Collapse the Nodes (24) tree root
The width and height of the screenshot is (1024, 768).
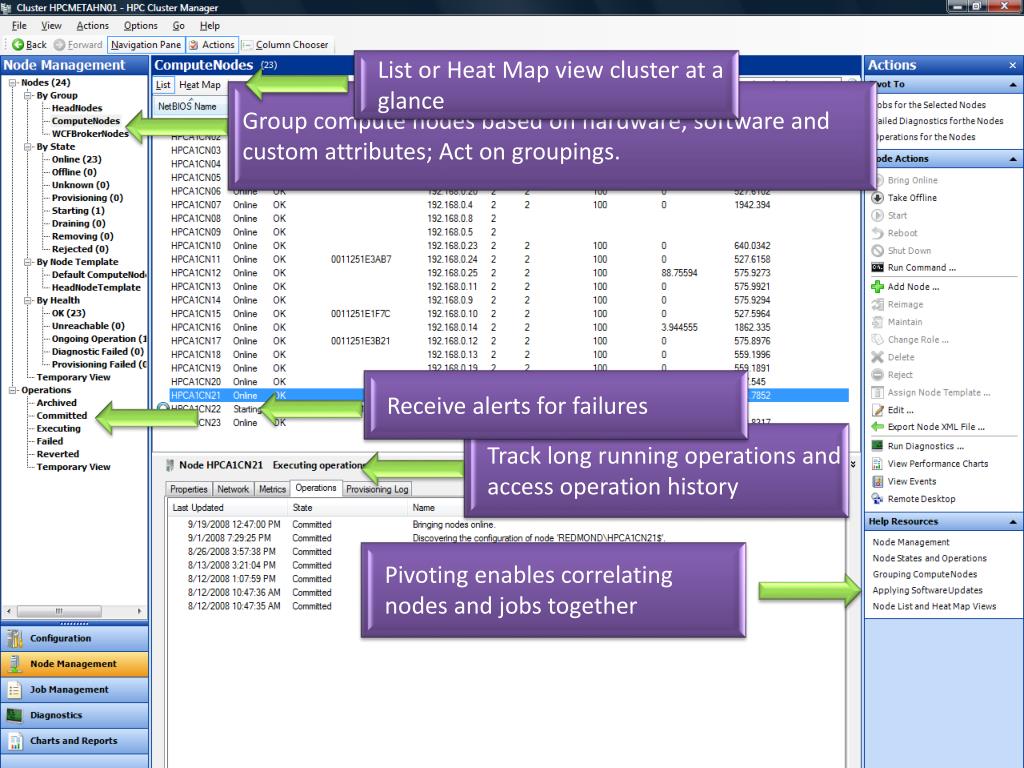click(x=12, y=82)
